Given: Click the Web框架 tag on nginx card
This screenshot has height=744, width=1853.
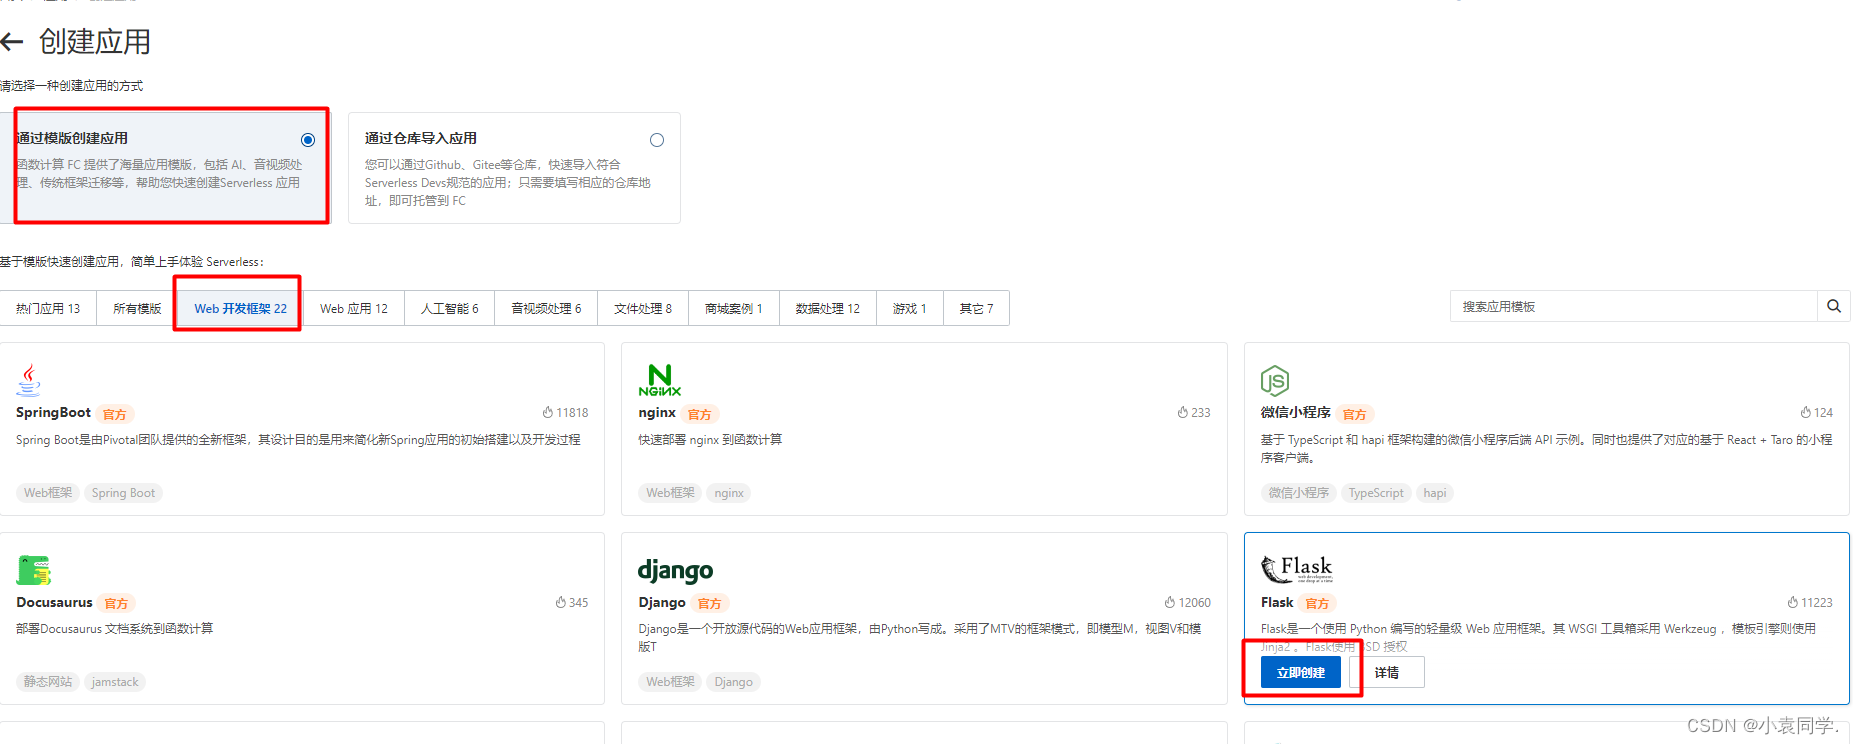Looking at the screenshot, I should click(x=670, y=493).
